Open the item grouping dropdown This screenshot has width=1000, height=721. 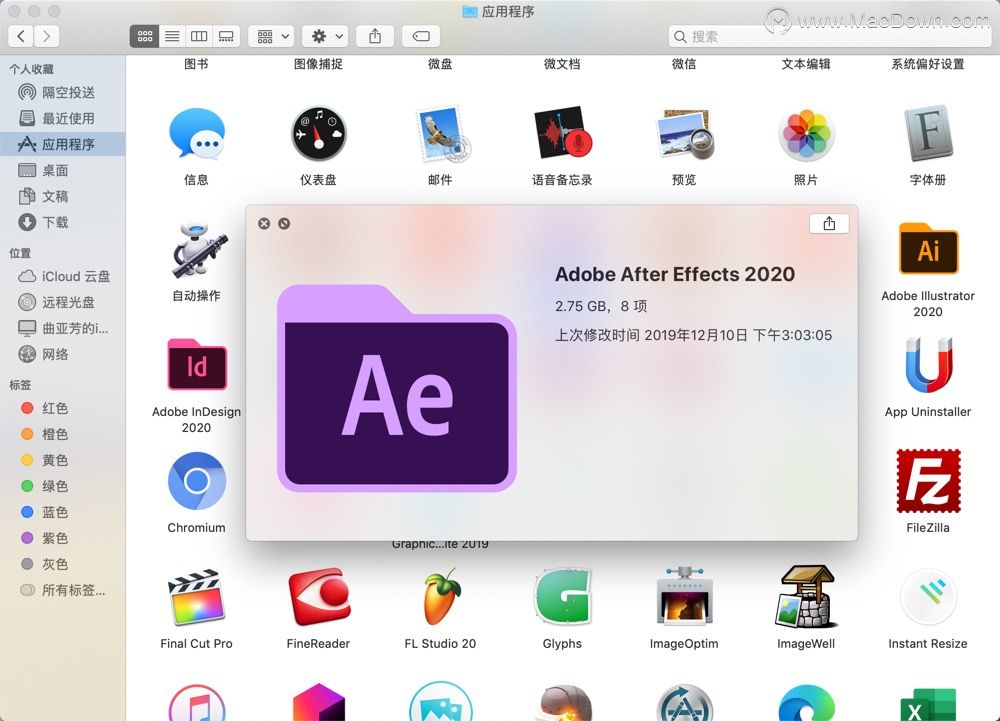coord(272,36)
